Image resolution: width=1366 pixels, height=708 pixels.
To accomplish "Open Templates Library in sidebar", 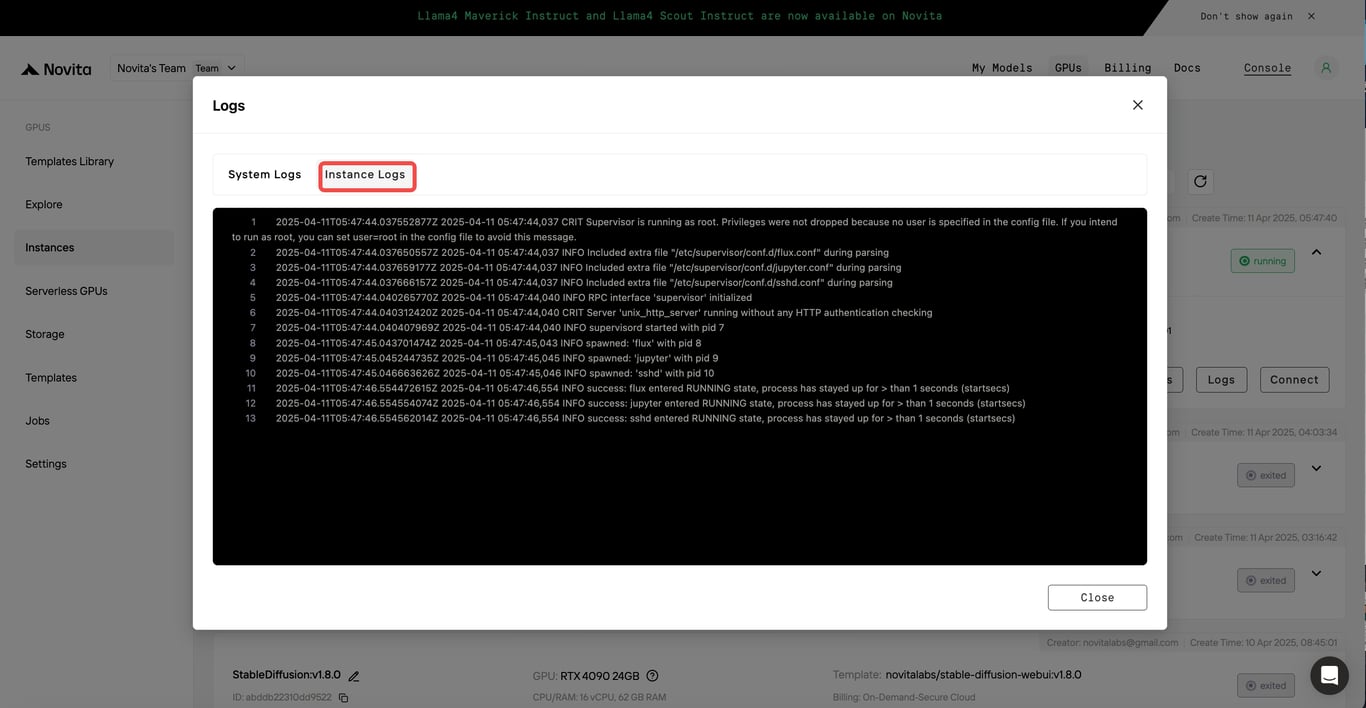I will click(x=70, y=161).
